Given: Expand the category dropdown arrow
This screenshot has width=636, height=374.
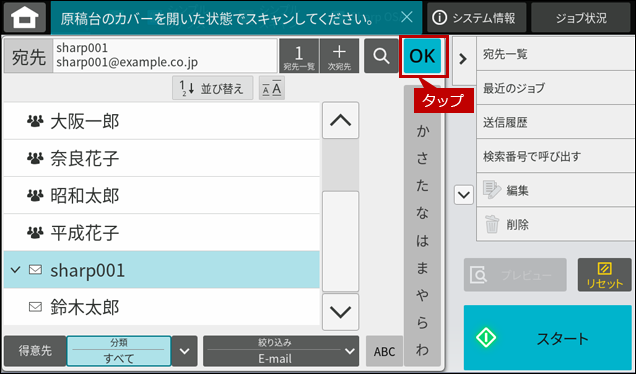Looking at the screenshot, I should (x=185, y=351).
